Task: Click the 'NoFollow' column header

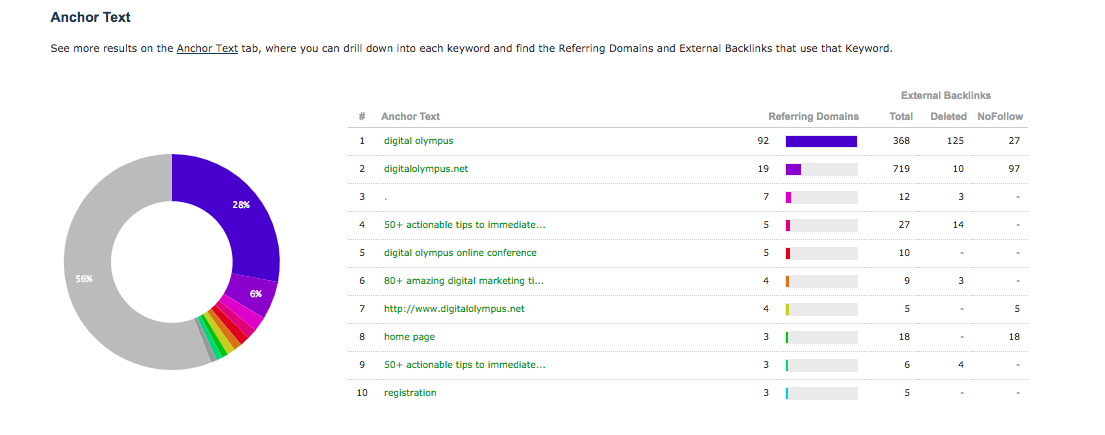Action: click(x=1000, y=116)
